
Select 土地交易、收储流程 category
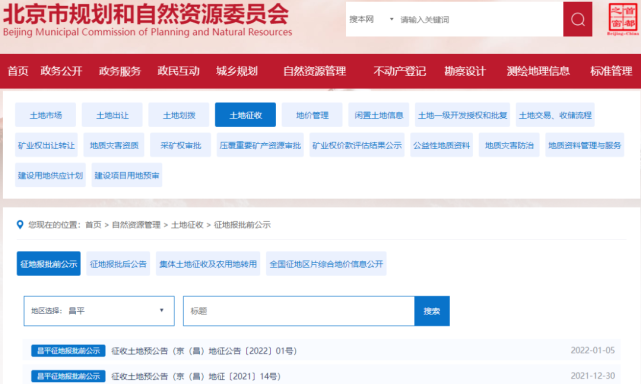[555, 115]
